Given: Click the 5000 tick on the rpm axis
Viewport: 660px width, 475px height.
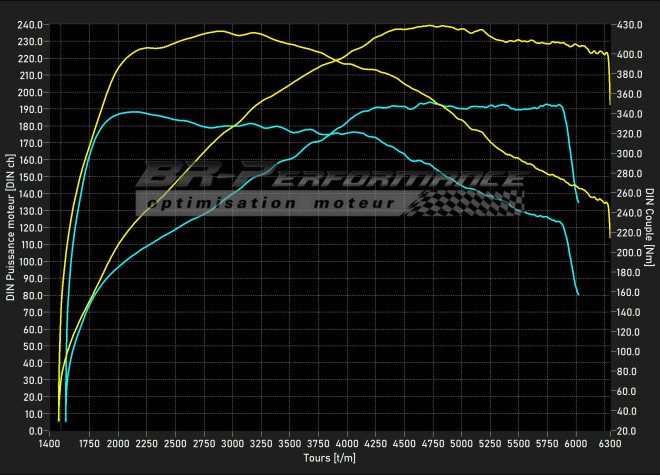Looking at the screenshot, I should pos(462,442).
